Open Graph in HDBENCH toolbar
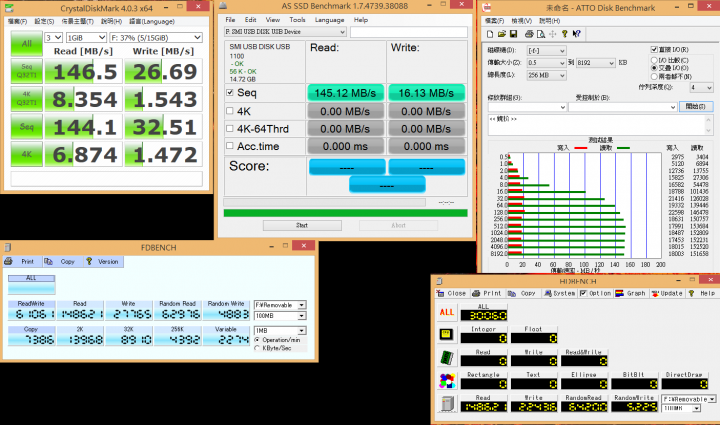Viewport: 720px width, 425px height. [x=631, y=293]
